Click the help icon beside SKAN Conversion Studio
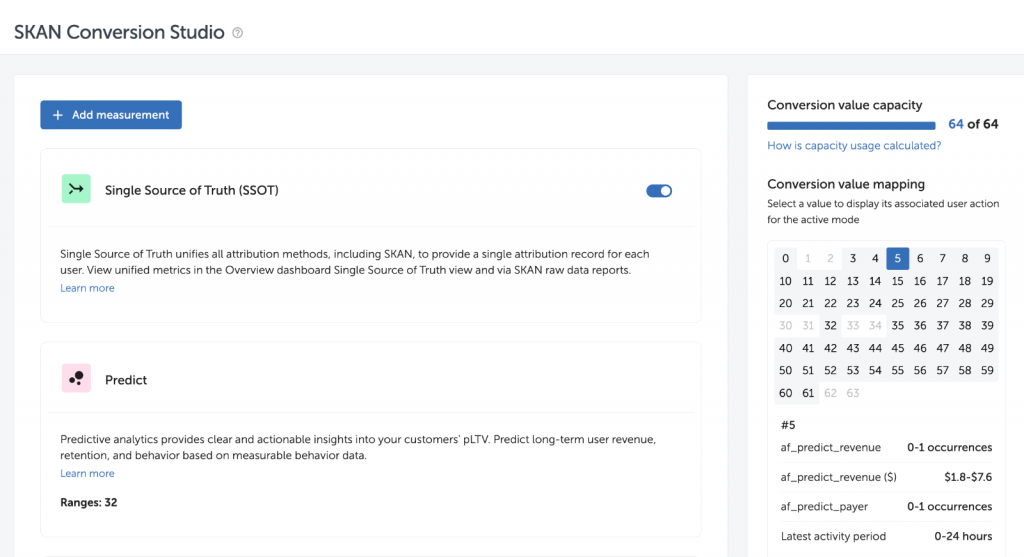 click(238, 33)
